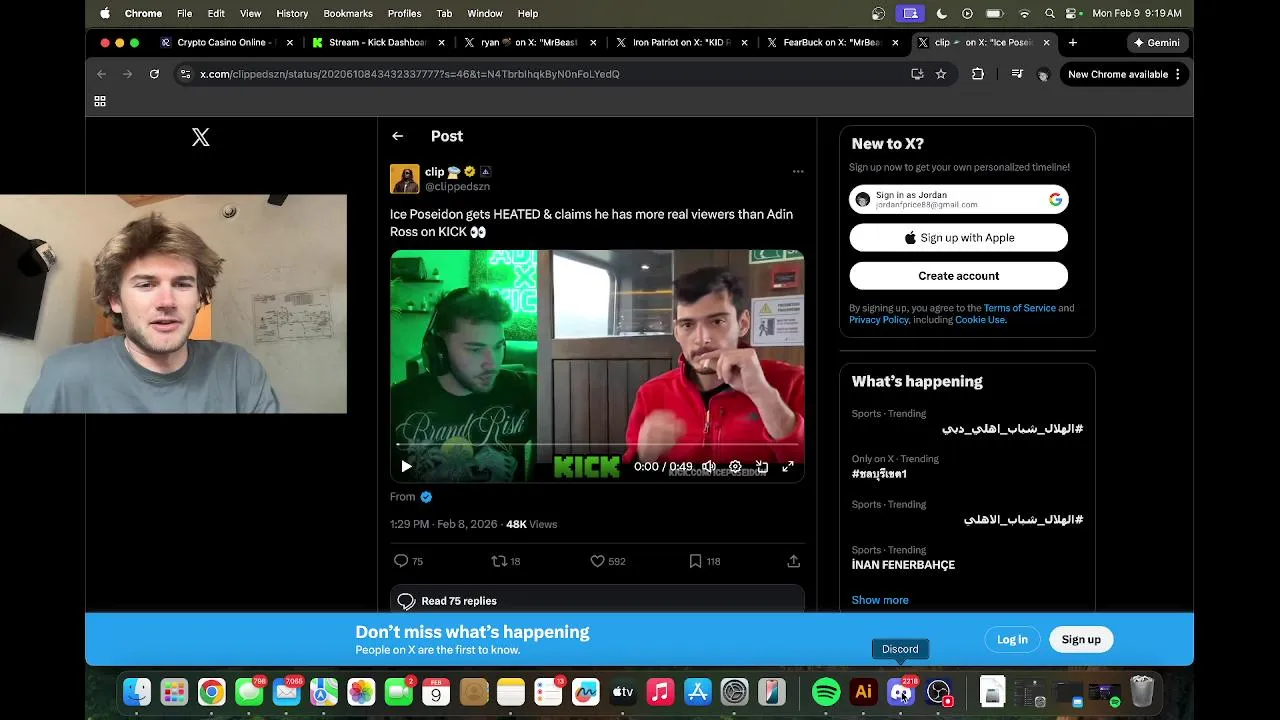Repost the post with 18 reposts

click(506, 561)
